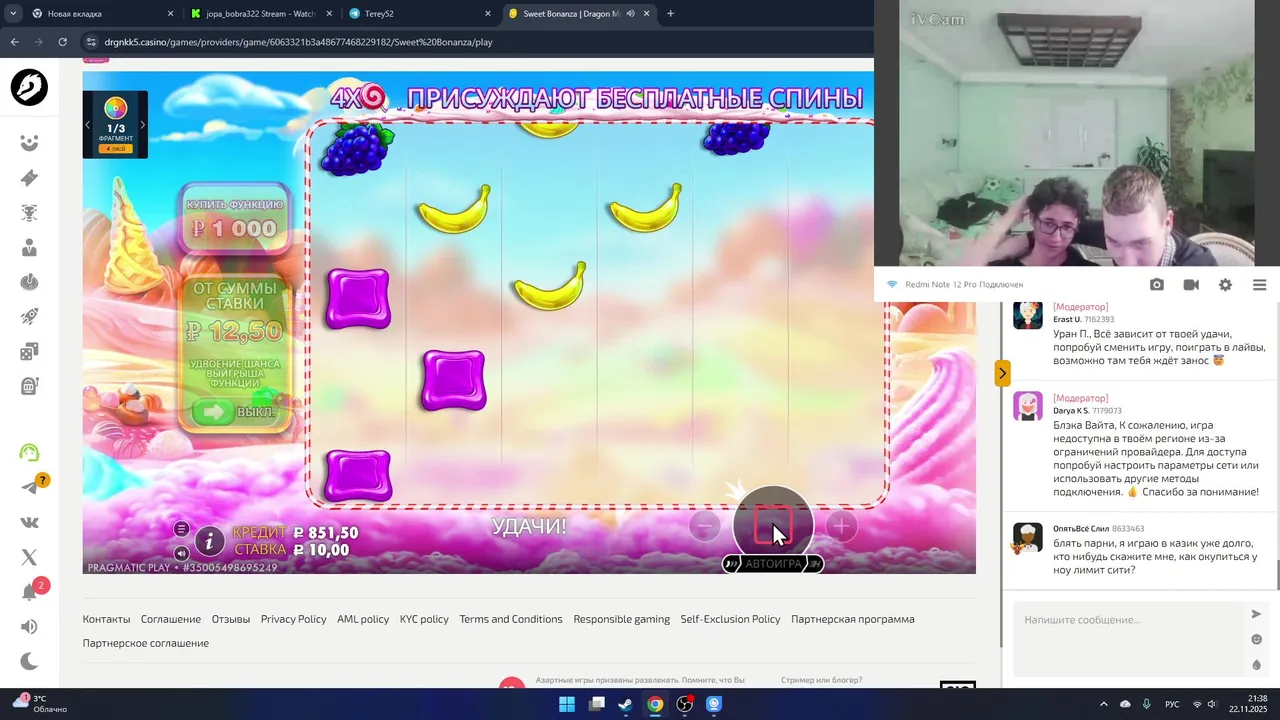Go to next fragment in 1/3 widget

tap(142, 125)
